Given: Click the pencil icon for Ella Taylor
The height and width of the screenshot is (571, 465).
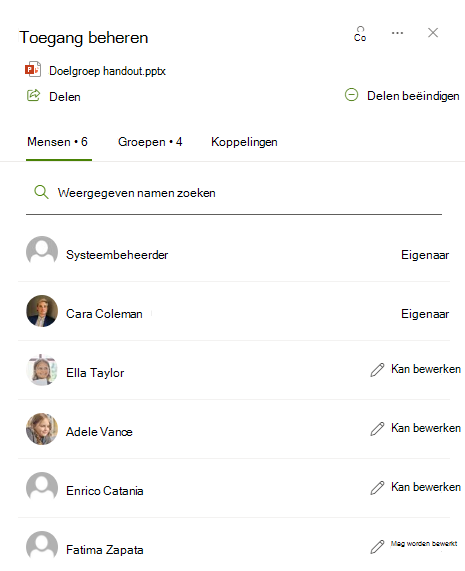Looking at the screenshot, I should [377, 370].
